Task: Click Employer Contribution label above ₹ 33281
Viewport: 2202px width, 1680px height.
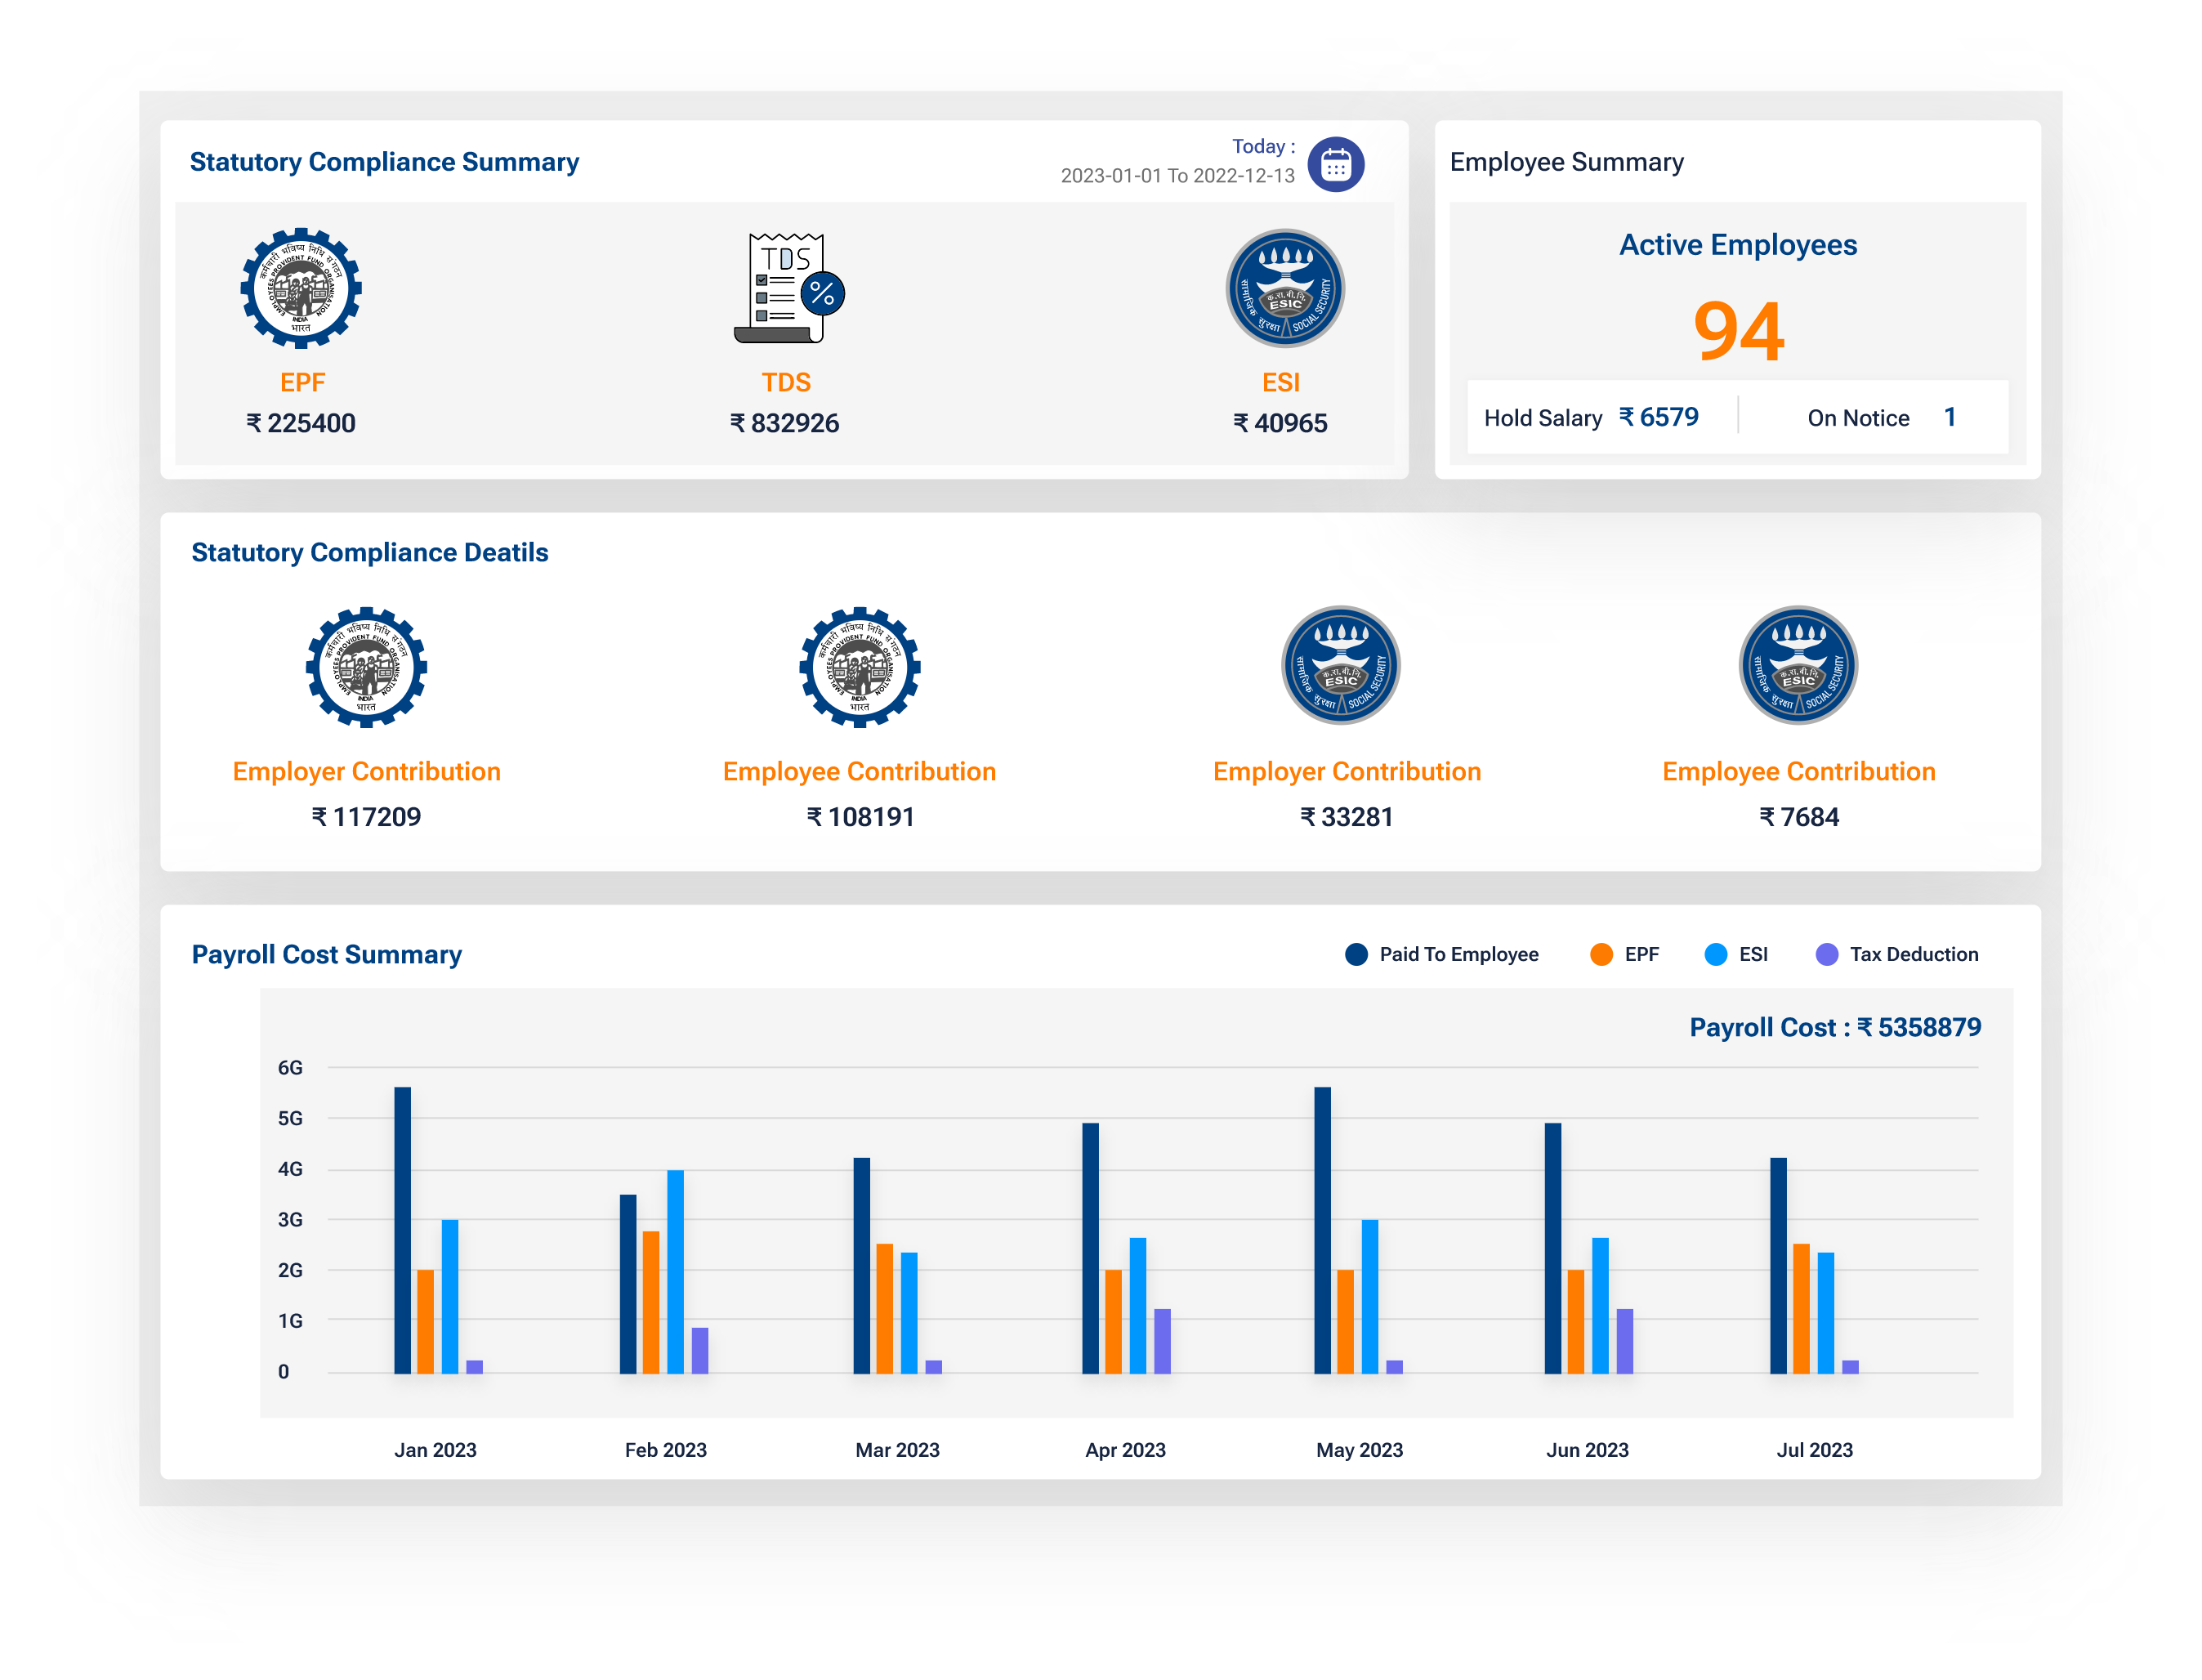Action: [1346, 772]
